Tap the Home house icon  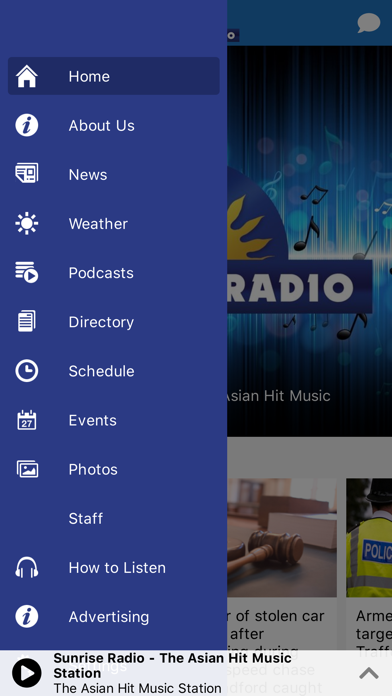click(27, 76)
